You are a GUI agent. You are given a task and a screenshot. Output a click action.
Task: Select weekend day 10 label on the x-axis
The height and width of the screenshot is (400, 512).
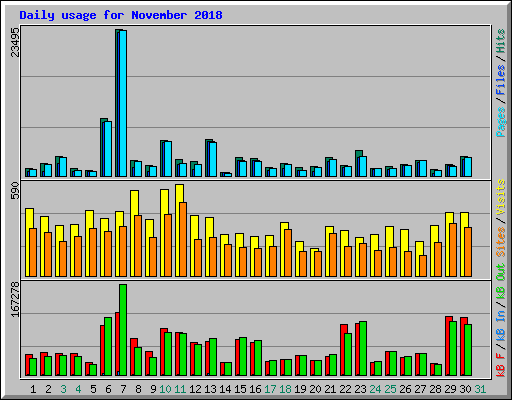click(x=165, y=389)
